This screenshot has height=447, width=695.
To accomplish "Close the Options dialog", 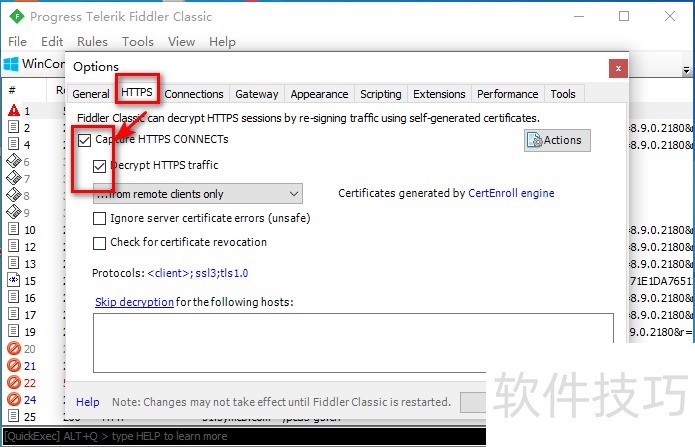I will point(618,68).
